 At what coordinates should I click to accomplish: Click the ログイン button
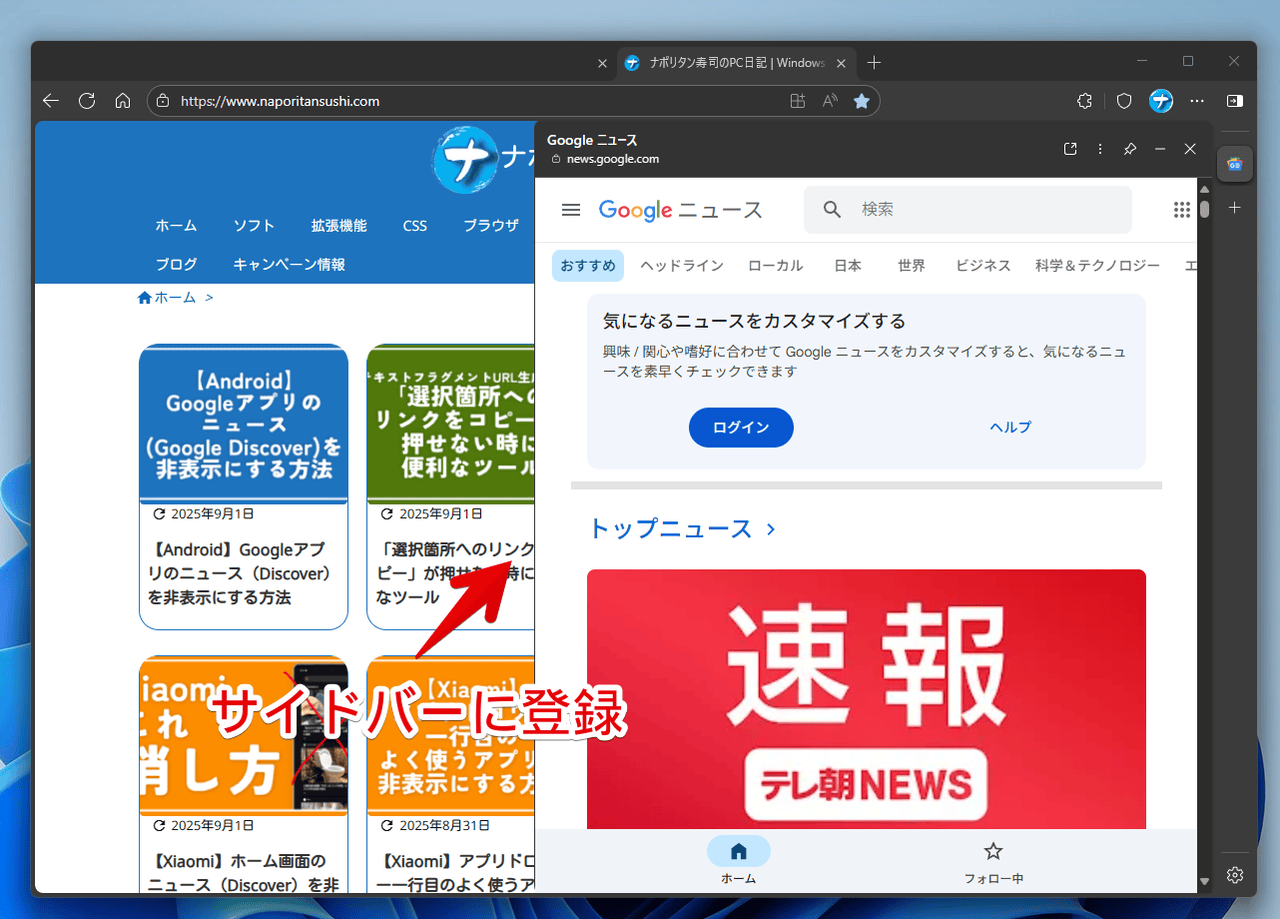(x=741, y=427)
